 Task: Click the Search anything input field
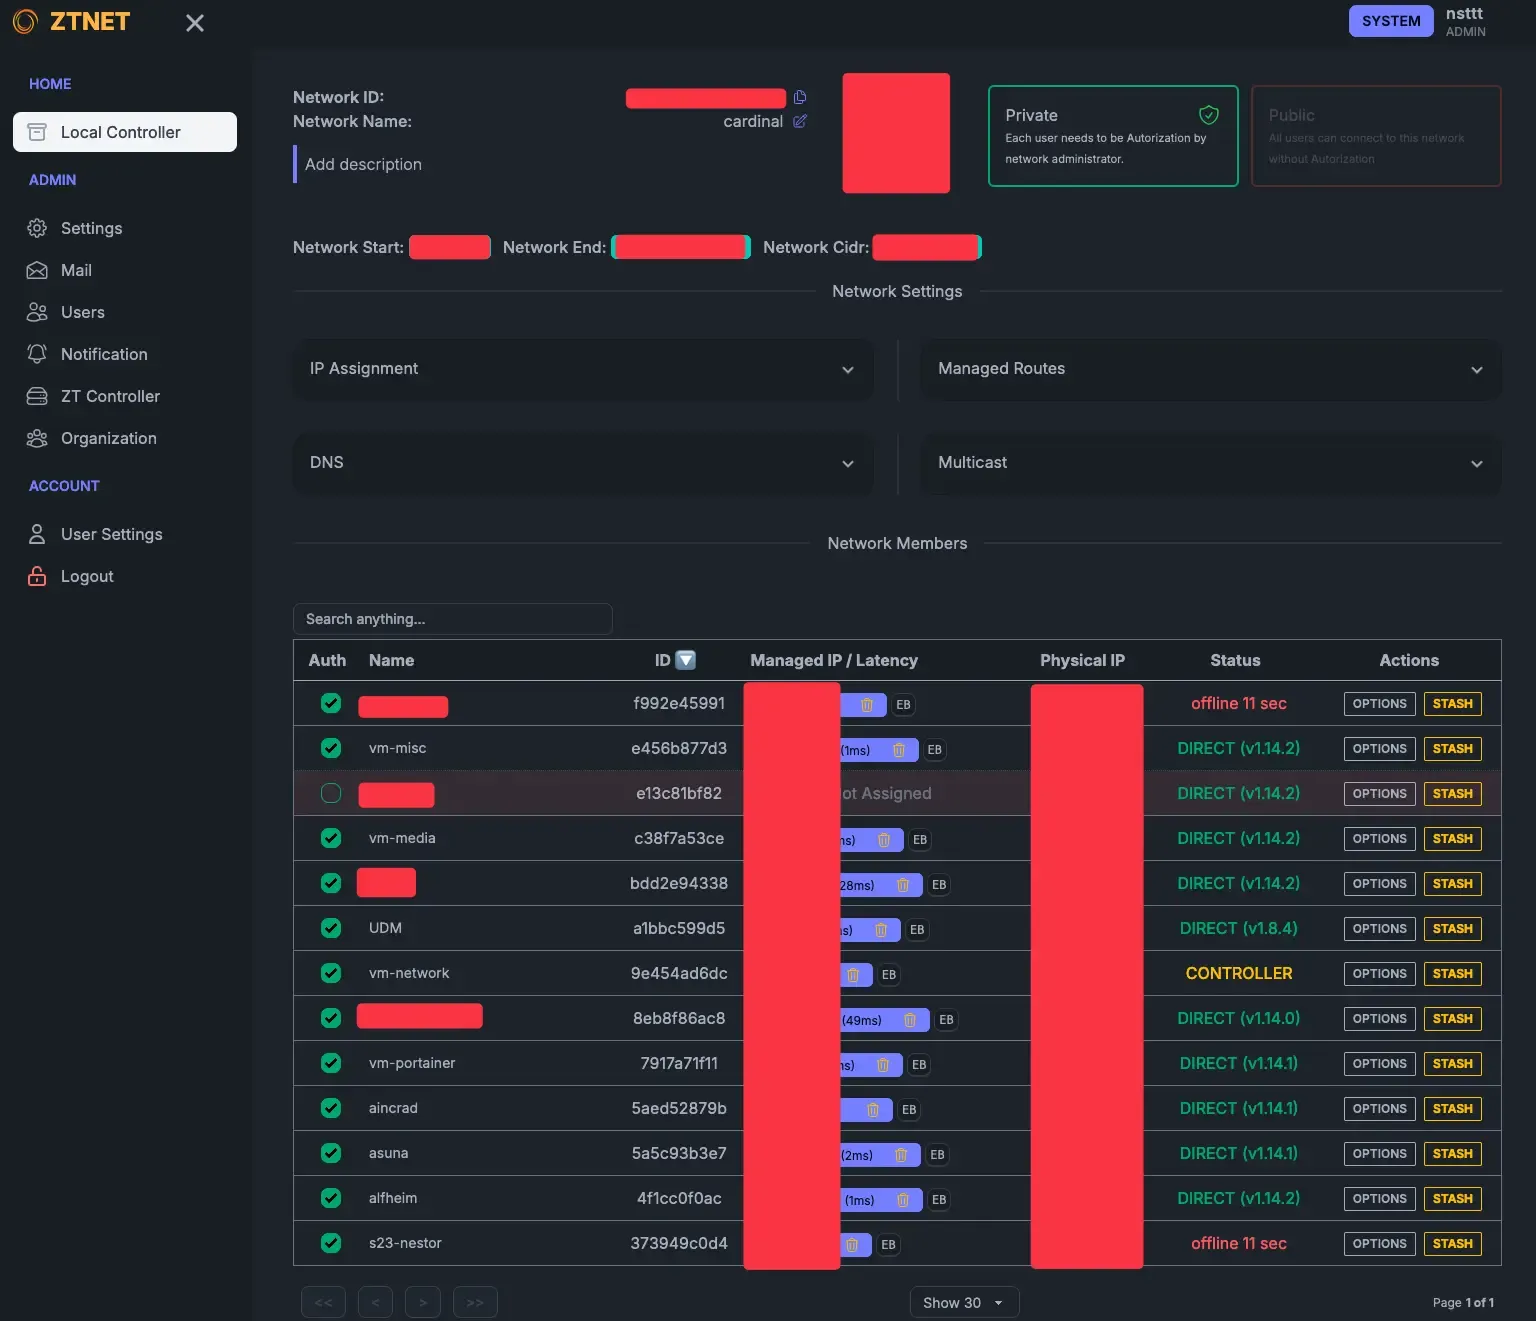[452, 619]
